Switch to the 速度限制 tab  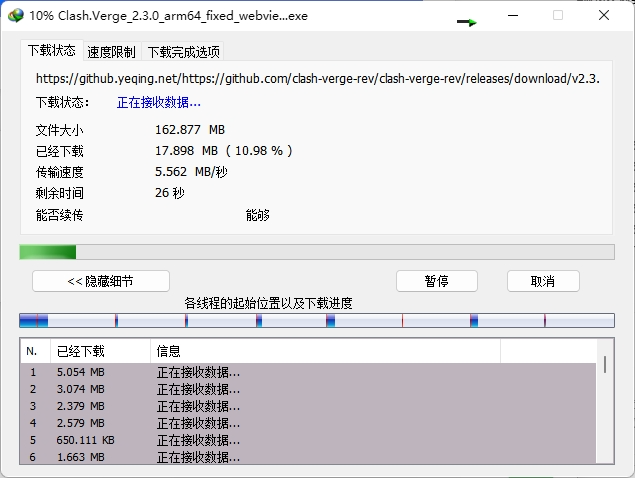click(x=111, y=52)
